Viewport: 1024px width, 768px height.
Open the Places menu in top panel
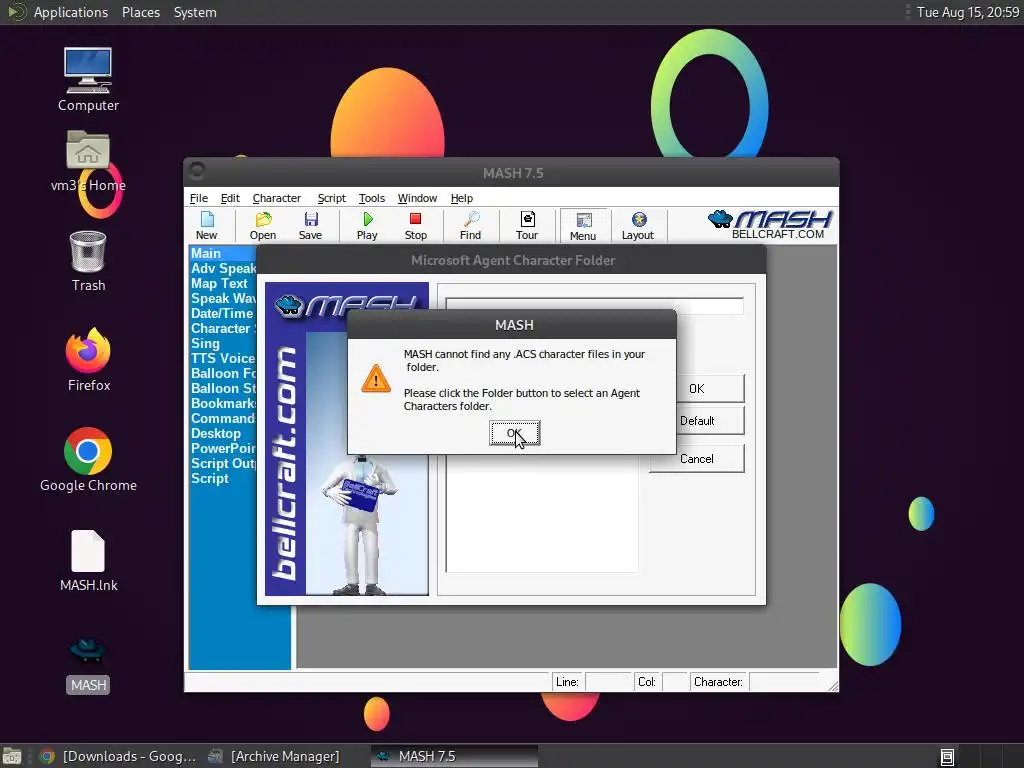(x=141, y=12)
